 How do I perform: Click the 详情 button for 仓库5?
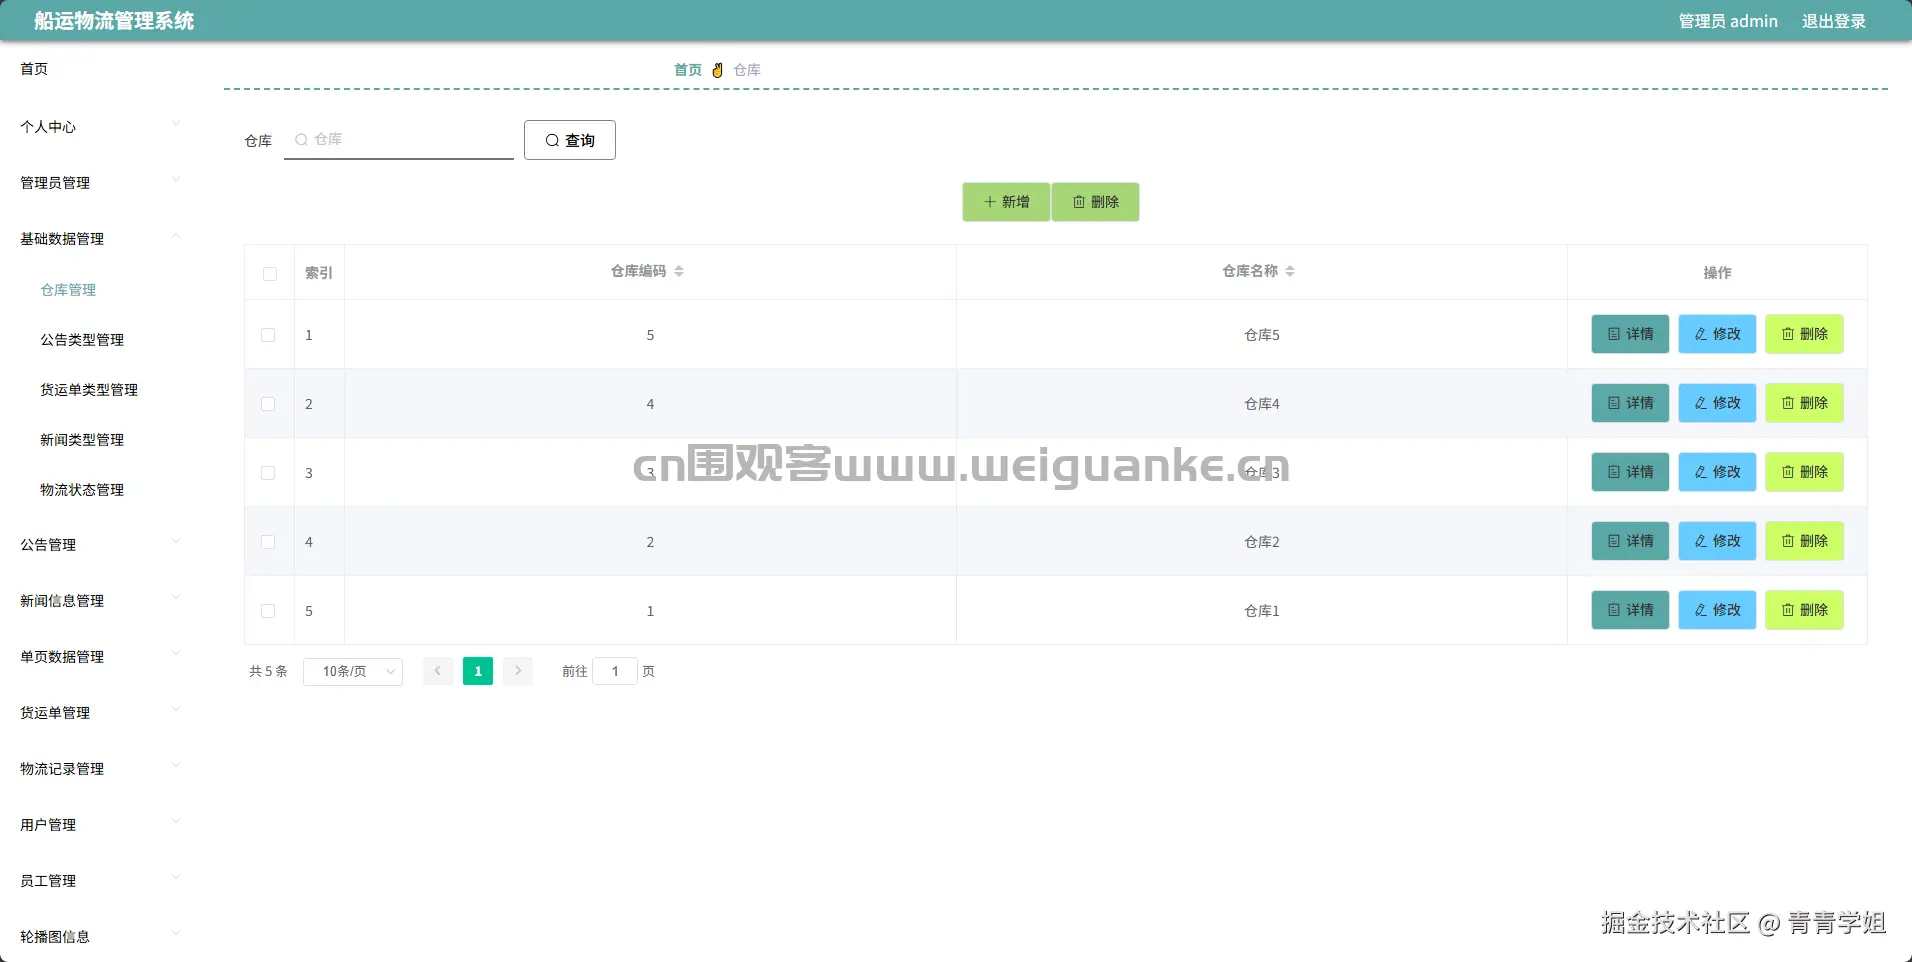pos(1630,334)
